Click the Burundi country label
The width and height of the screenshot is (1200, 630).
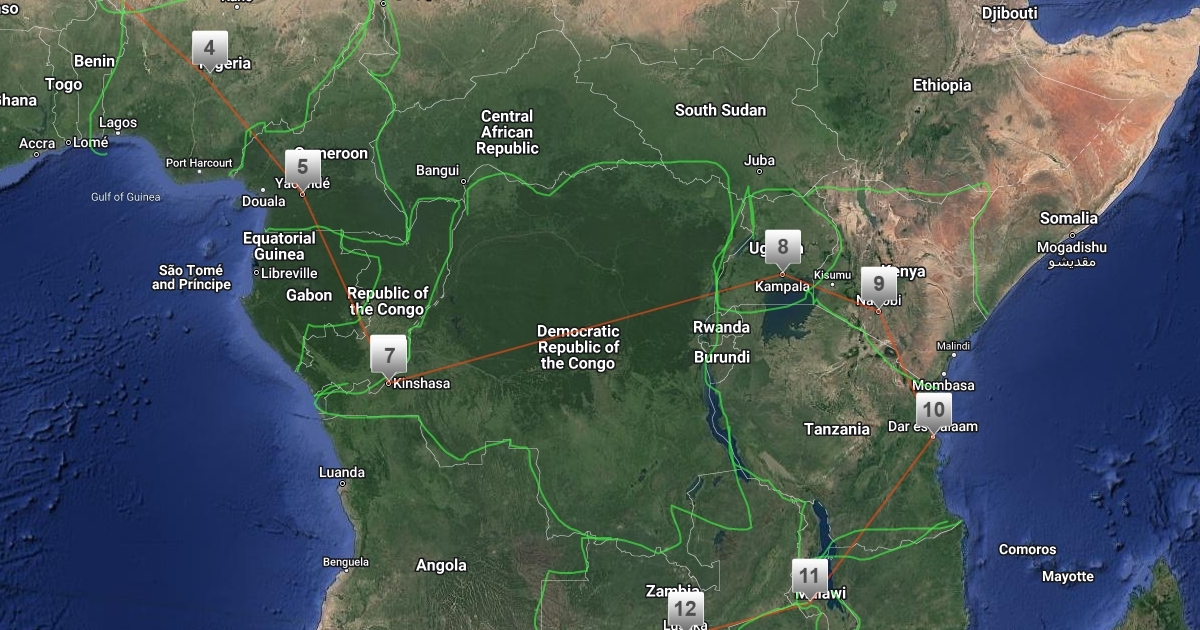point(721,357)
